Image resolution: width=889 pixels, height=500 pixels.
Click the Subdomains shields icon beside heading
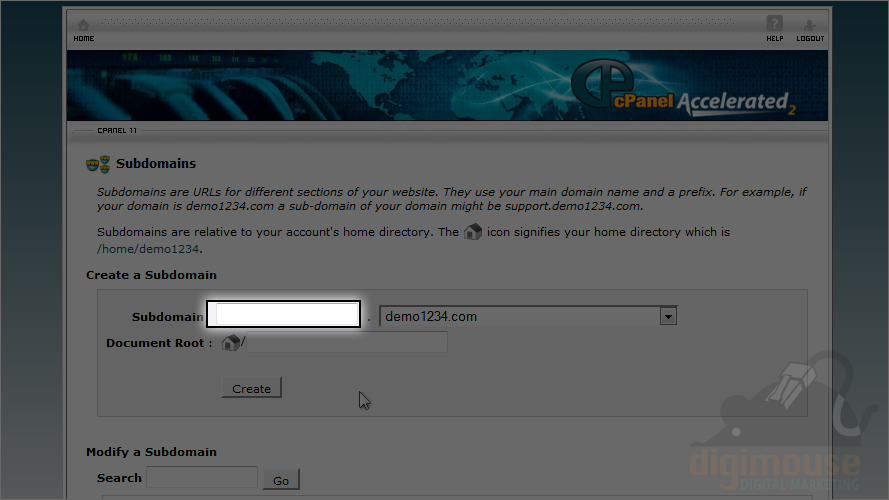coord(98,164)
